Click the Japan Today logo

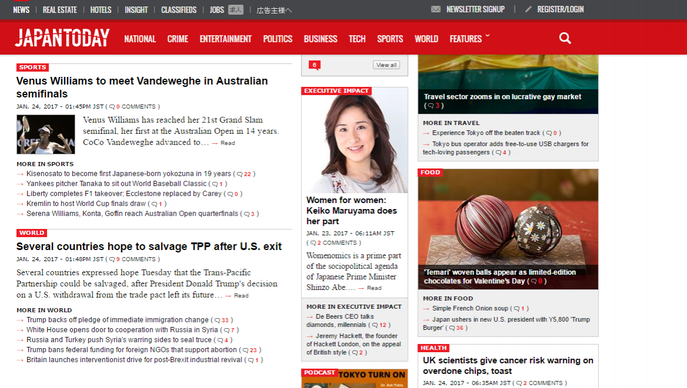62,38
